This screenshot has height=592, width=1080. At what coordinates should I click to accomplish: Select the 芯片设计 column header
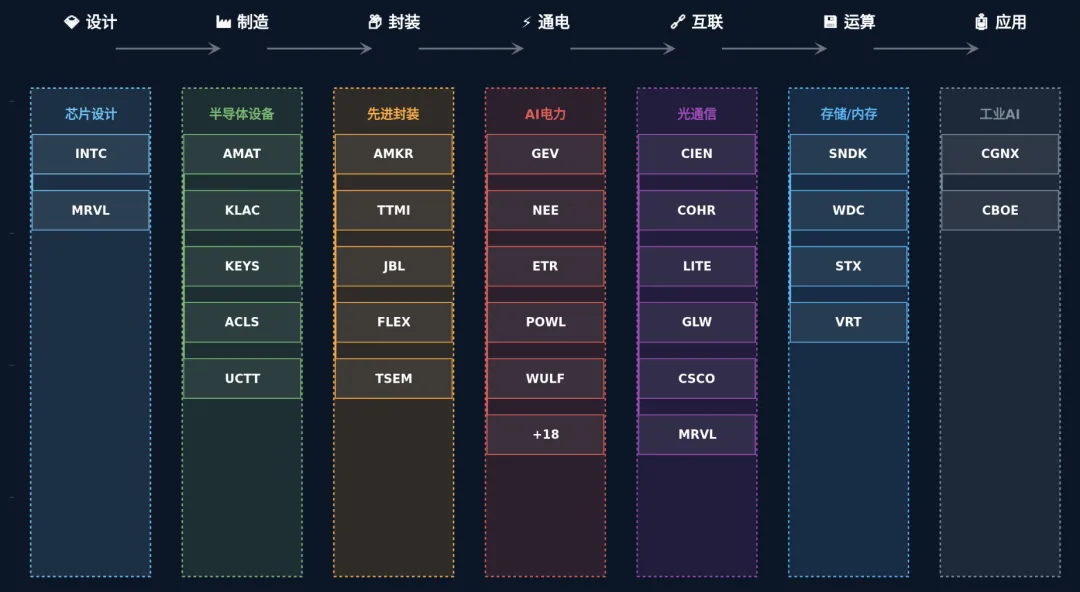91,114
